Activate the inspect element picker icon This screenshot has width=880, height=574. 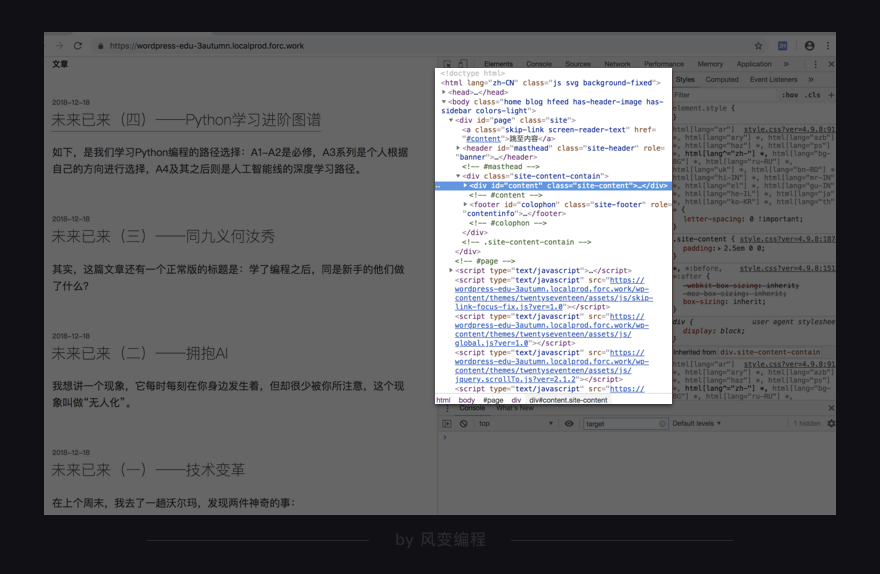click(447, 64)
